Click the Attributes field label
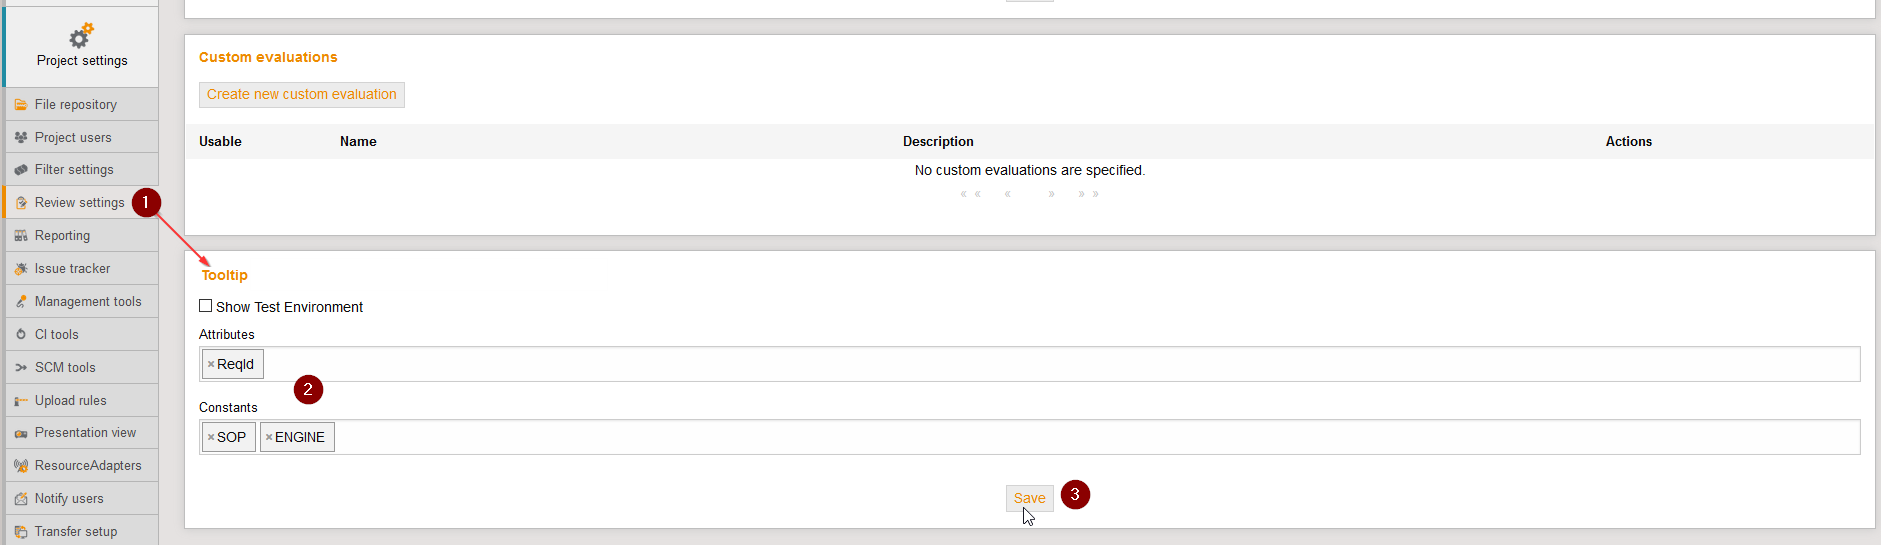The height and width of the screenshot is (545, 1881). [x=227, y=335]
